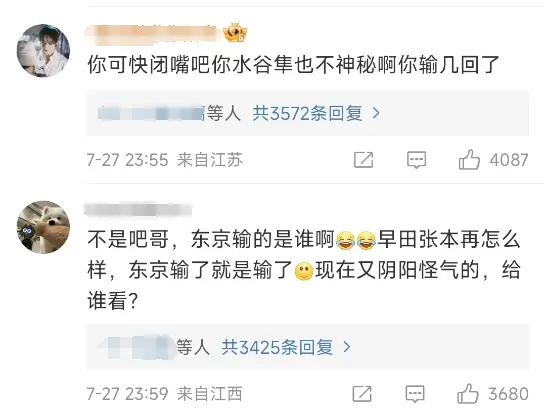Open the white dog avatar profile
Screen dimensions: 544x411
43,227
